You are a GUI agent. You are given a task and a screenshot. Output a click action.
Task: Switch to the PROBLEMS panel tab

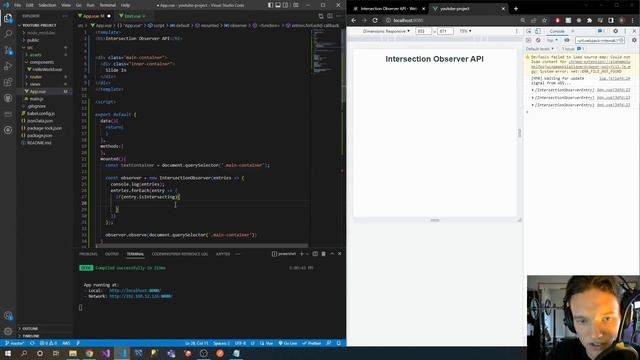coord(88,254)
